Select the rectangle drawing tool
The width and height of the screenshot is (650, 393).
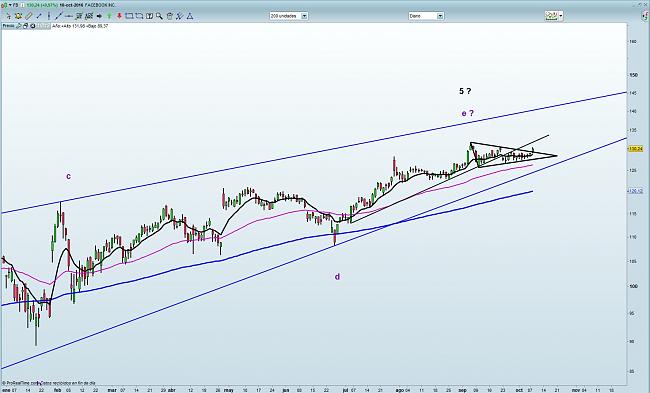coord(129,16)
